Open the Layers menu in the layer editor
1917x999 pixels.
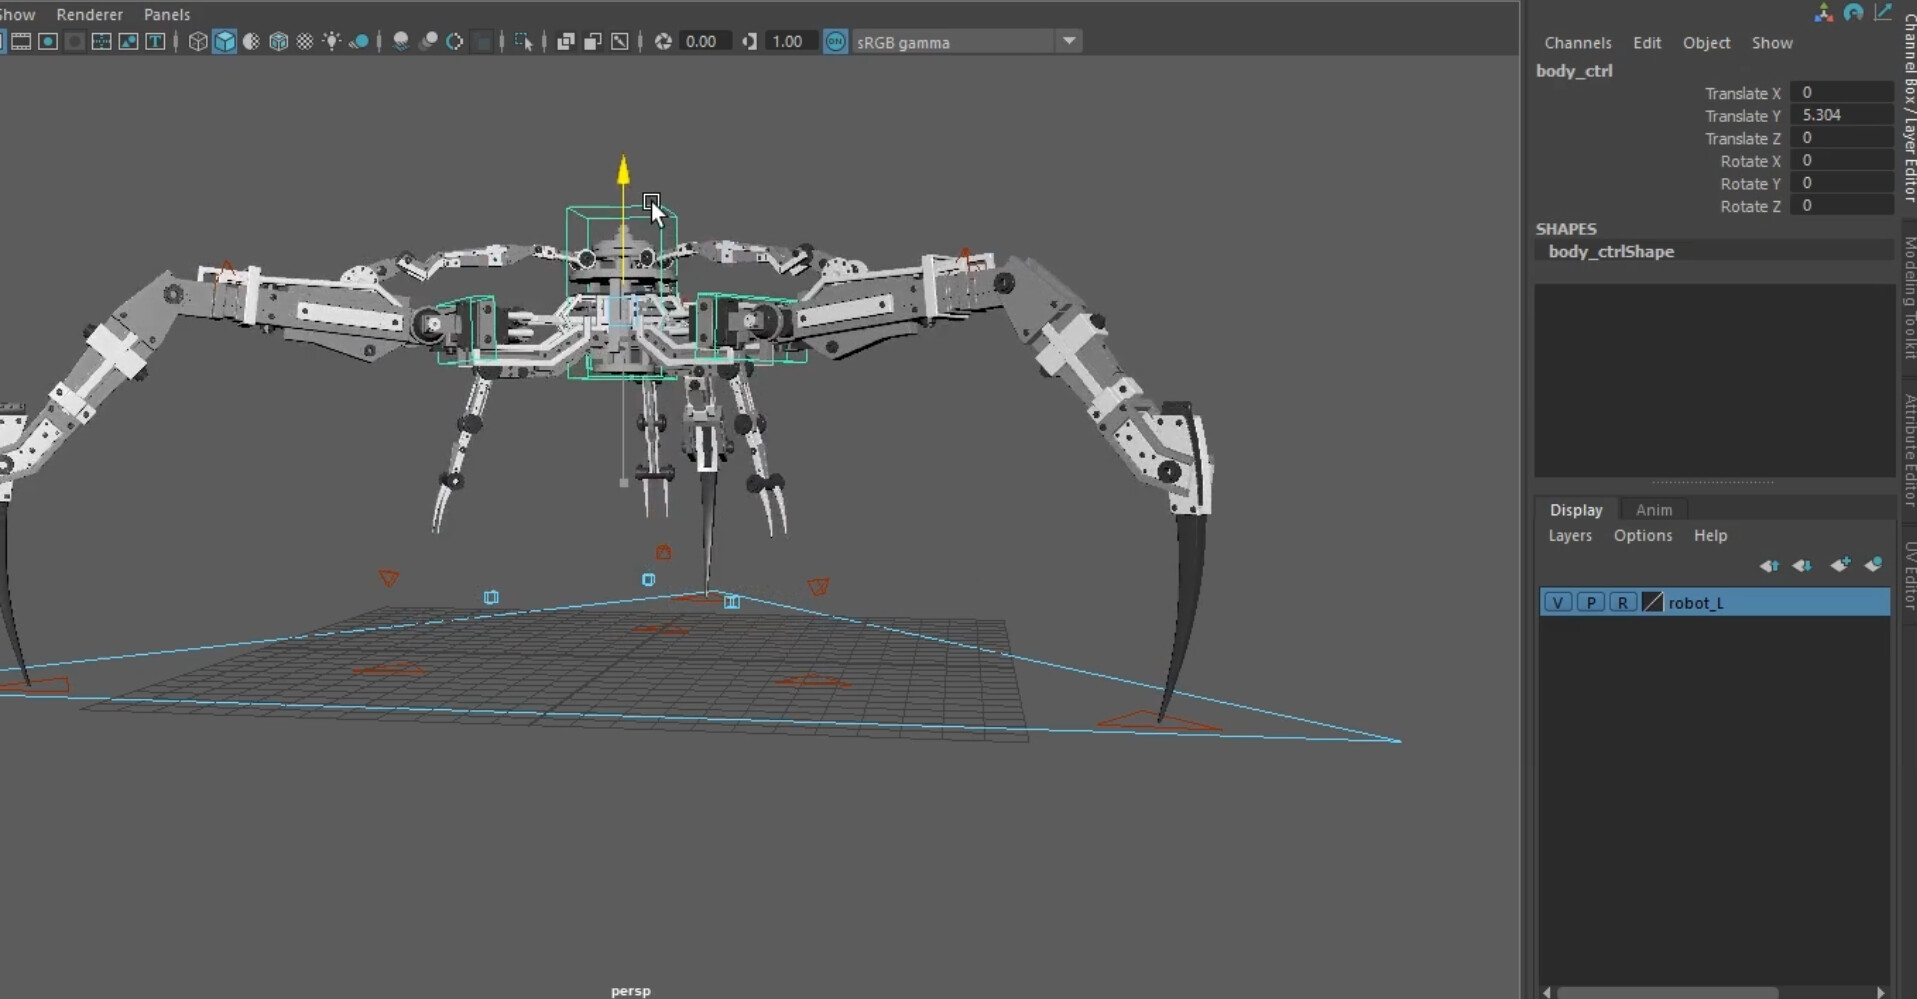(1569, 535)
